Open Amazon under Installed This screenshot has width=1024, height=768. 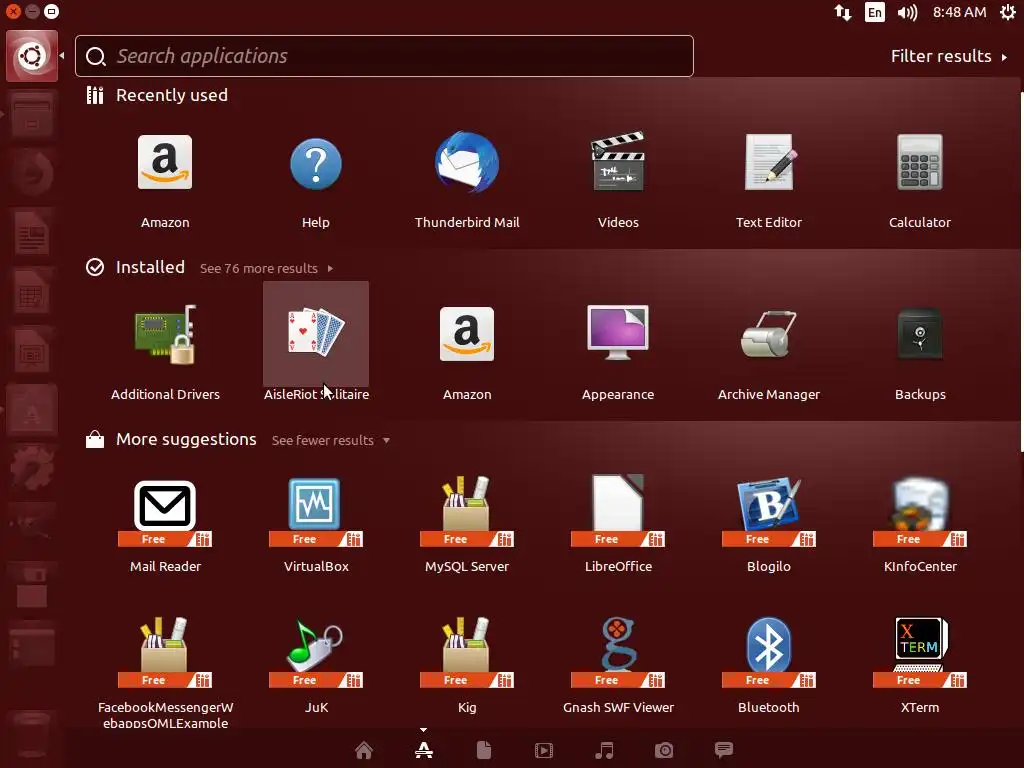click(467, 334)
